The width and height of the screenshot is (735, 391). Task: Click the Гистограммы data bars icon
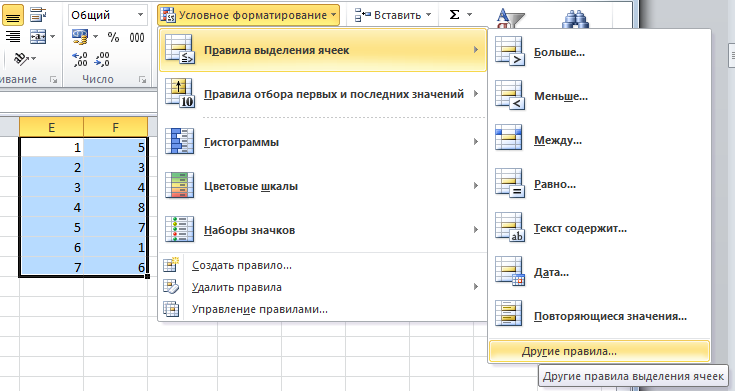point(179,141)
